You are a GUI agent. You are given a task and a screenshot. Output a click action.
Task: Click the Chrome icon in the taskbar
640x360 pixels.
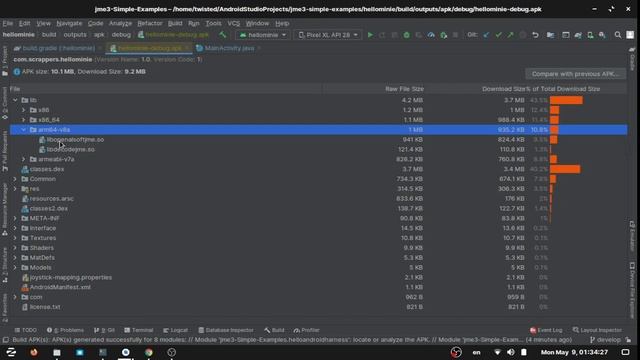pos(149,352)
